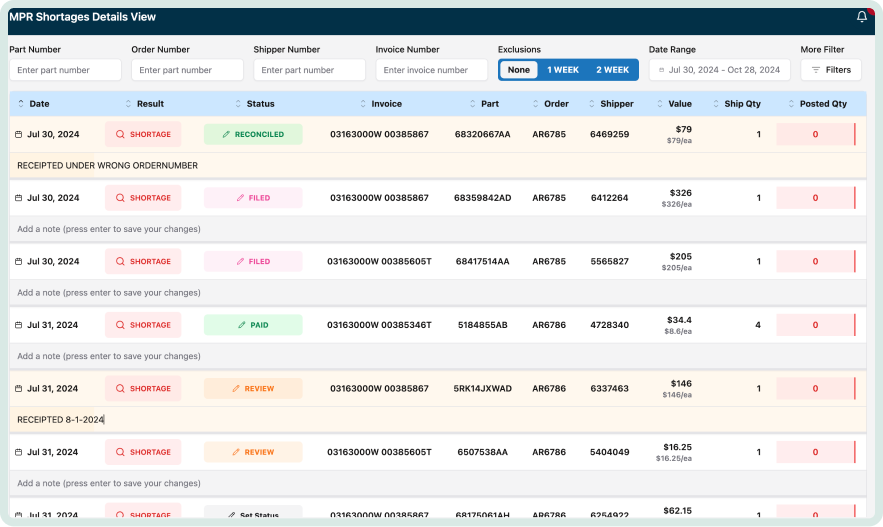
Task: Click sort arrows beside Ship Qty header
Action: [x=715, y=104]
